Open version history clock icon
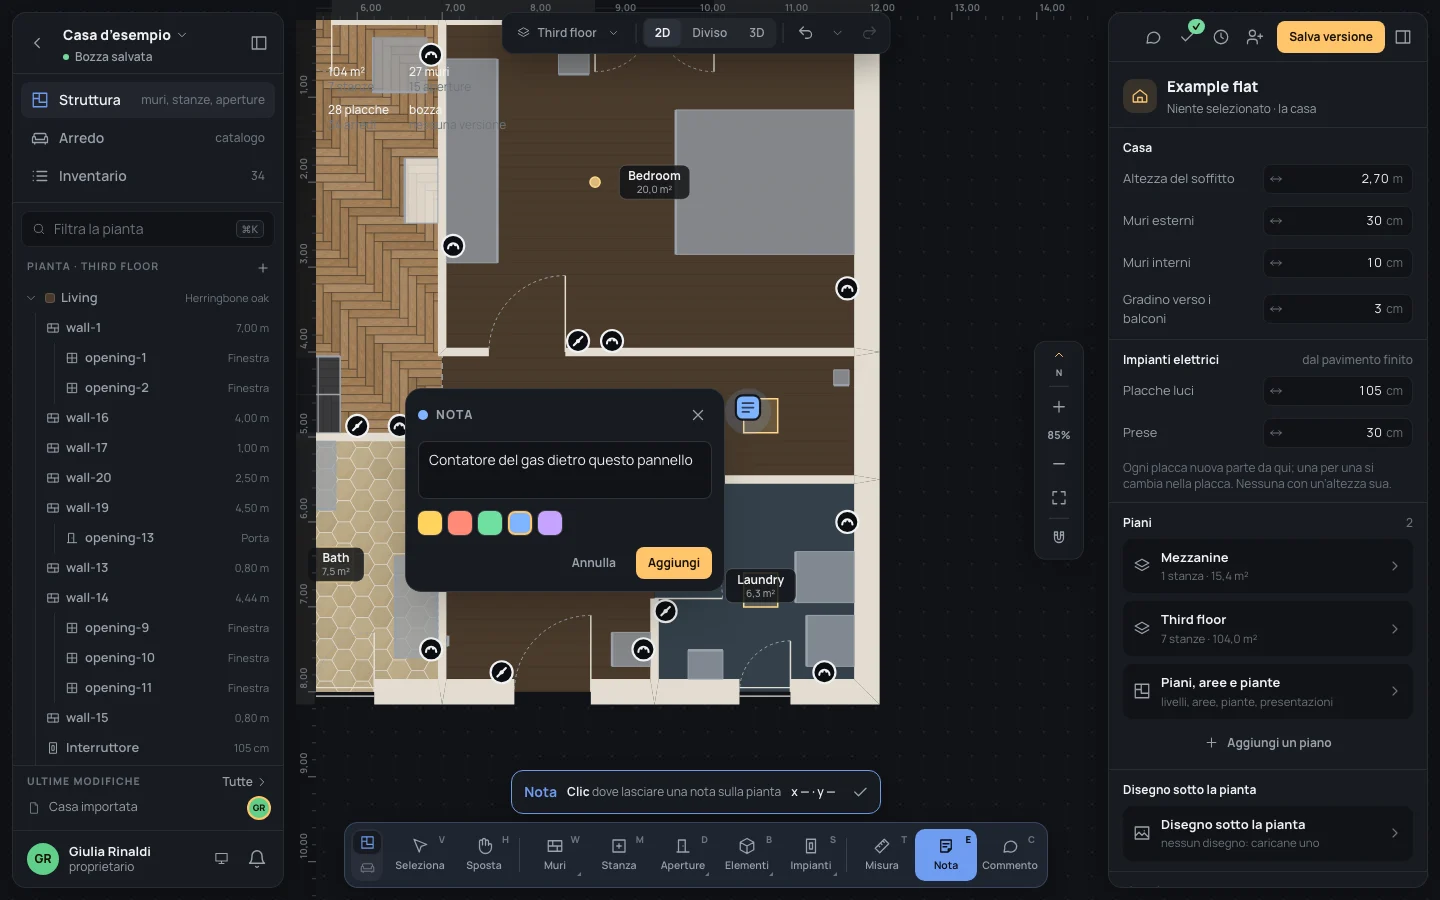Image resolution: width=1440 pixels, height=900 pixels. 1221,37
